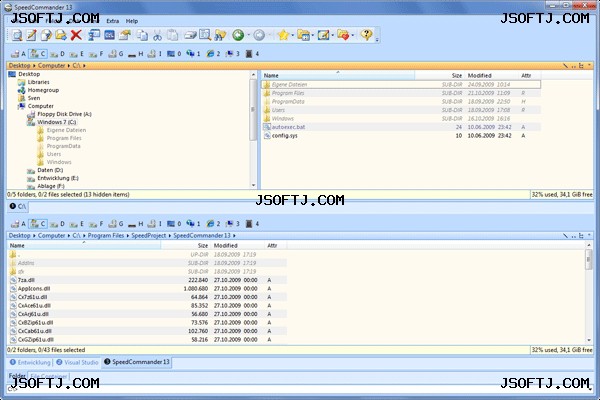Select the SpeedCommander 13 tab

pyautogui.click(x=137, y=362)
